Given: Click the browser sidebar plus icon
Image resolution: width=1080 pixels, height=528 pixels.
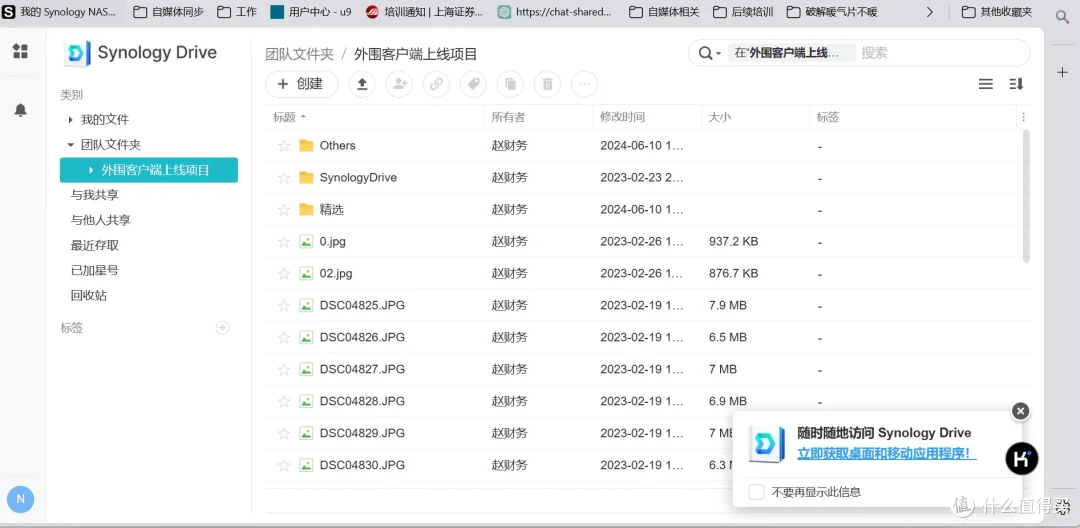Looking at the screenshot, I should 1062,72.
